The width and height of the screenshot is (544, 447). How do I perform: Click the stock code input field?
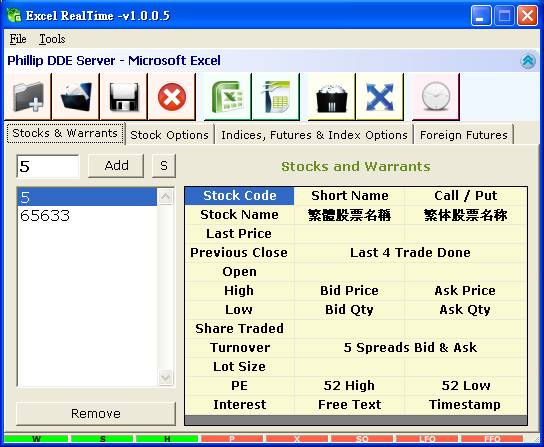point(48,166)
